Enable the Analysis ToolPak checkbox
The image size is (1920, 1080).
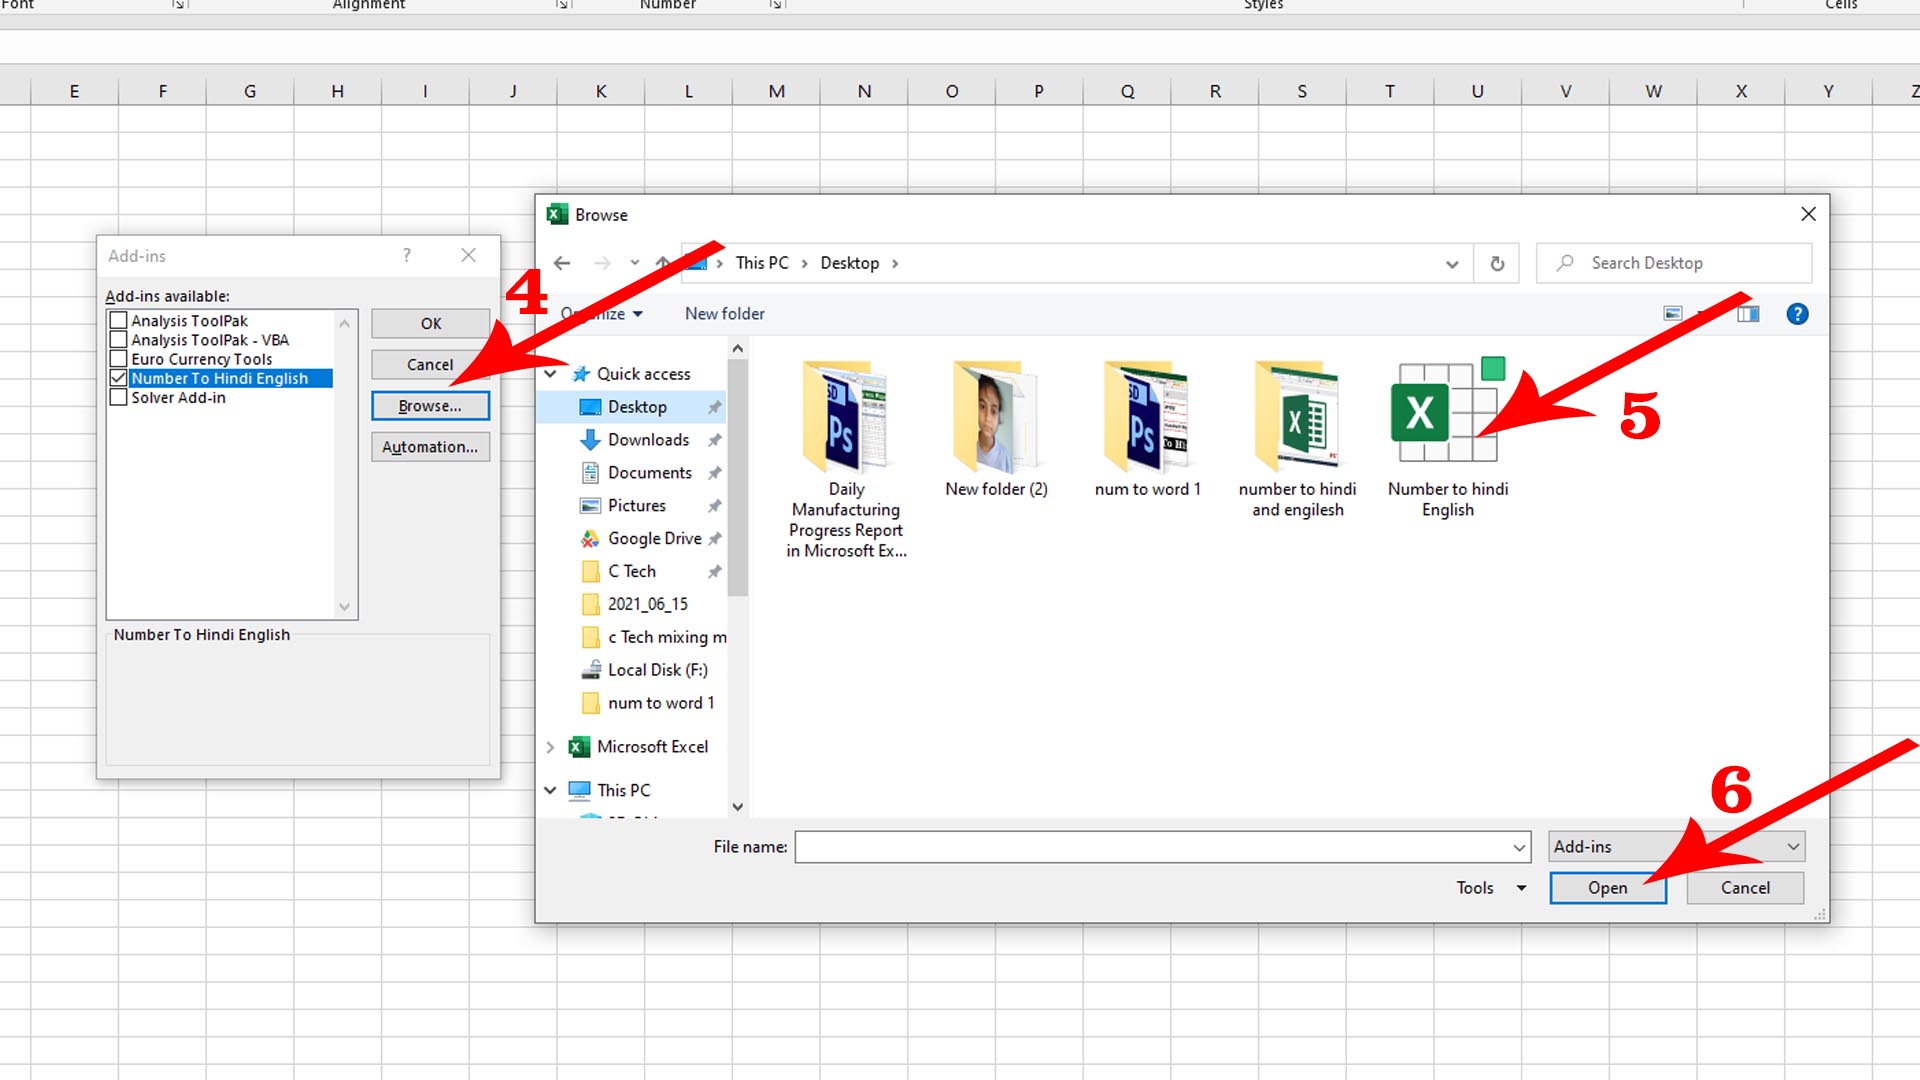118,320
